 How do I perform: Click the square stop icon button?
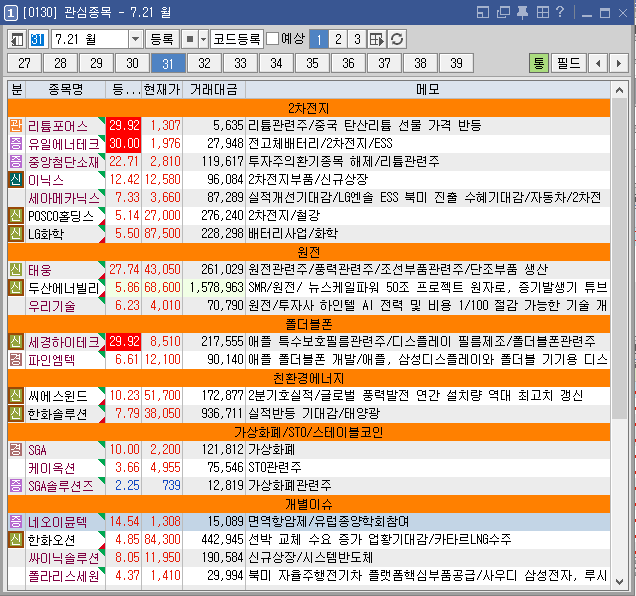pyautogui.click(x=190, y=39)
